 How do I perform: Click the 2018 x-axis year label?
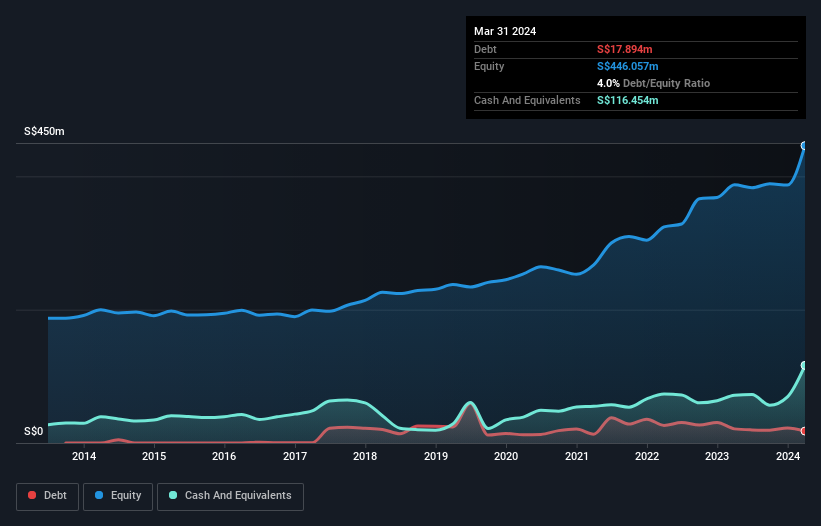365,457
